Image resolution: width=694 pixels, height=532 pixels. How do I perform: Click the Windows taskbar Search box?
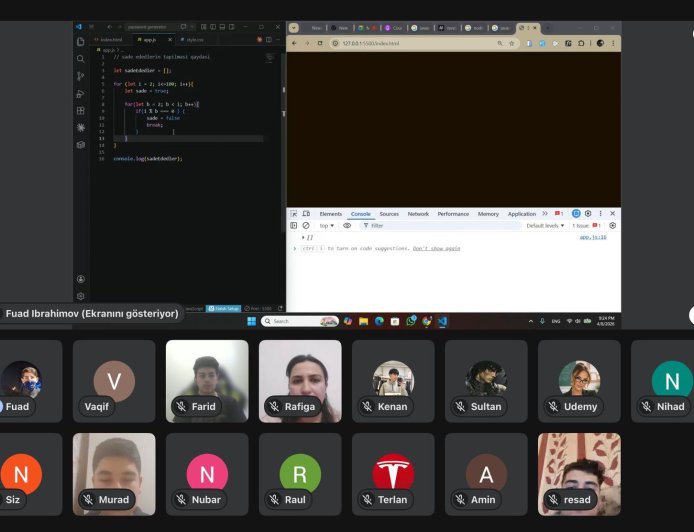(x=300, y=321)
